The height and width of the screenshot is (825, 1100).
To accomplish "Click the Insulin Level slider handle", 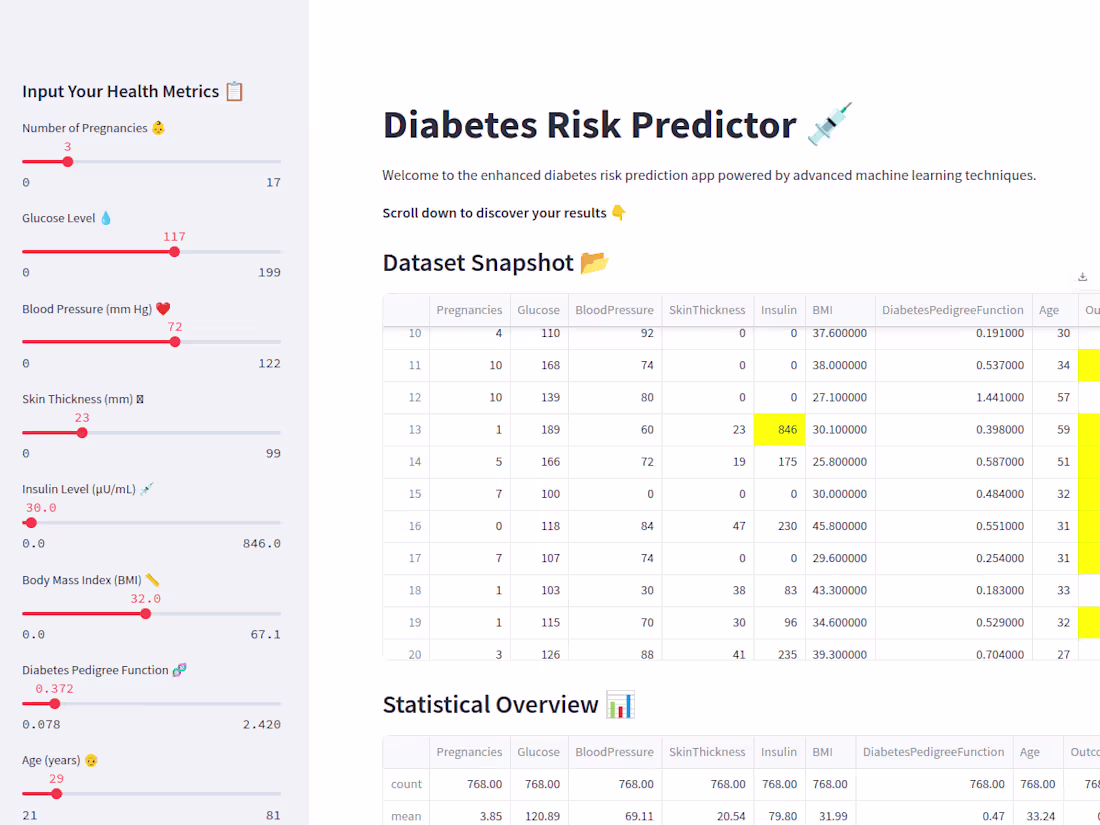I will (x=29, y=522).
